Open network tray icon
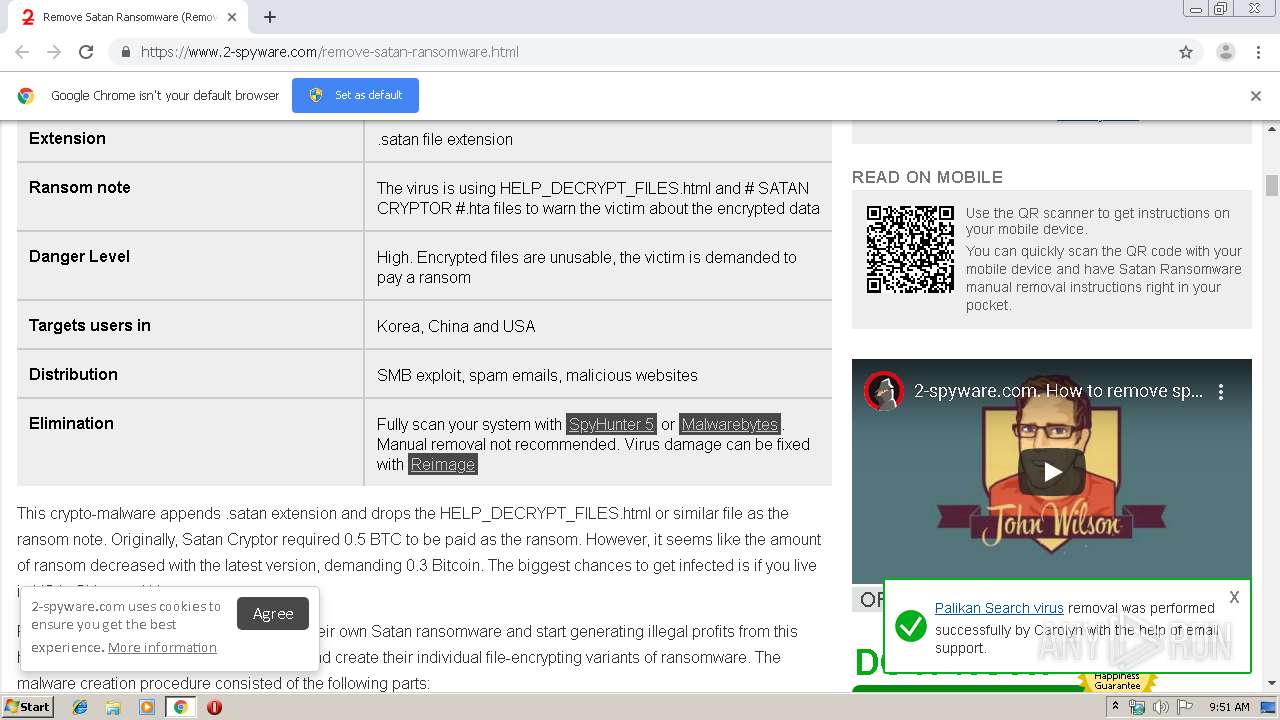The image size is (1280, 720). pos(1137,707)
